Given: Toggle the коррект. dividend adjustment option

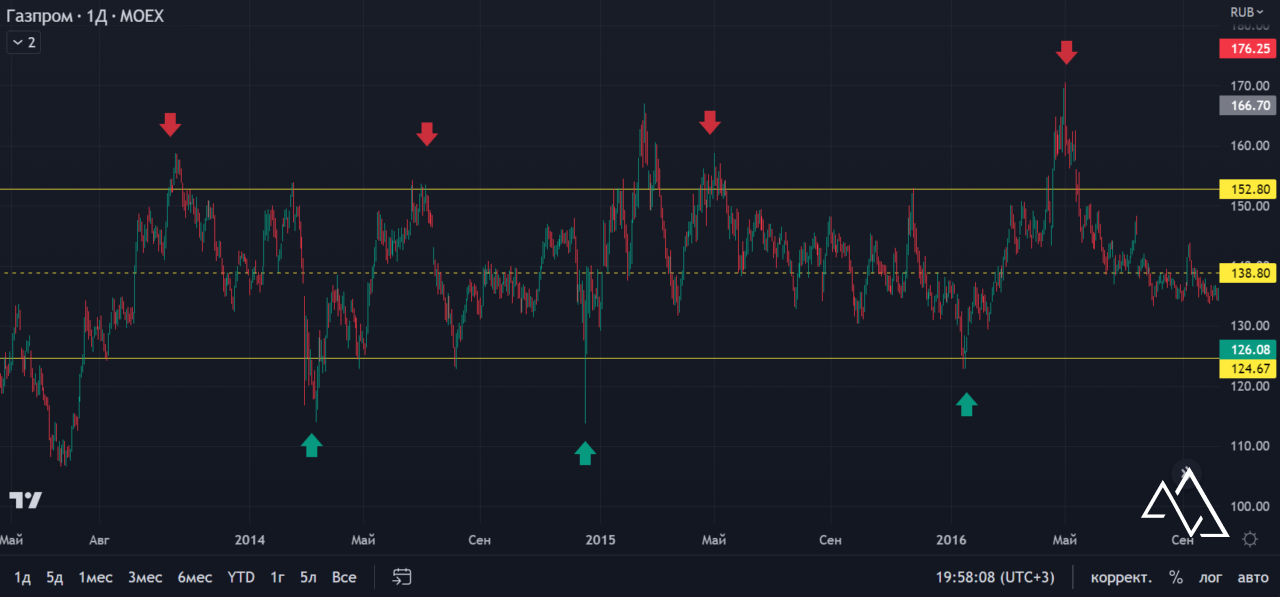Looking at the screenshot, I should [1120, 577].
